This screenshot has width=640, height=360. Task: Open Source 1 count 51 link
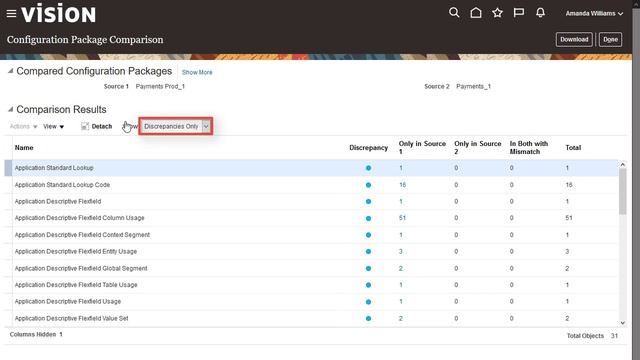tap(402, 218)
